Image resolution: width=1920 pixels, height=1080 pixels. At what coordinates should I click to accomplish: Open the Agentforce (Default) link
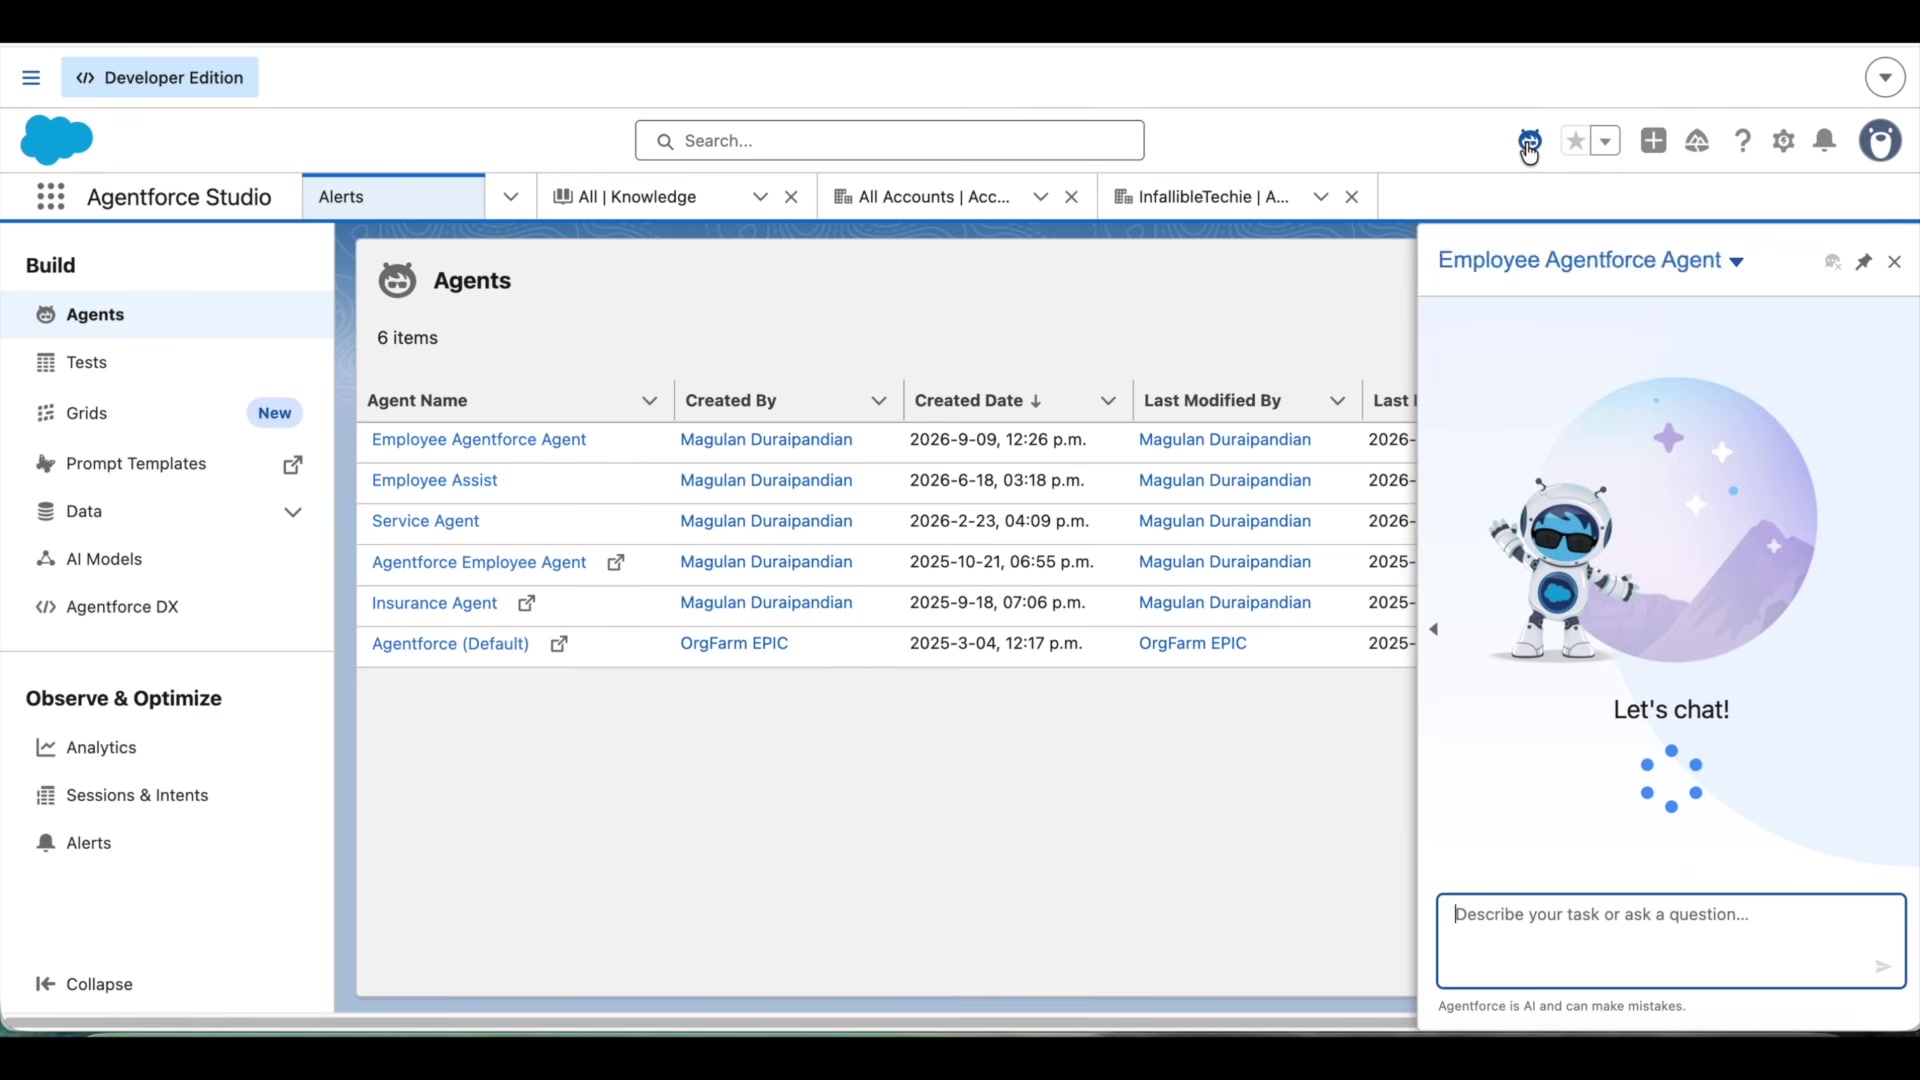[450, 644]
